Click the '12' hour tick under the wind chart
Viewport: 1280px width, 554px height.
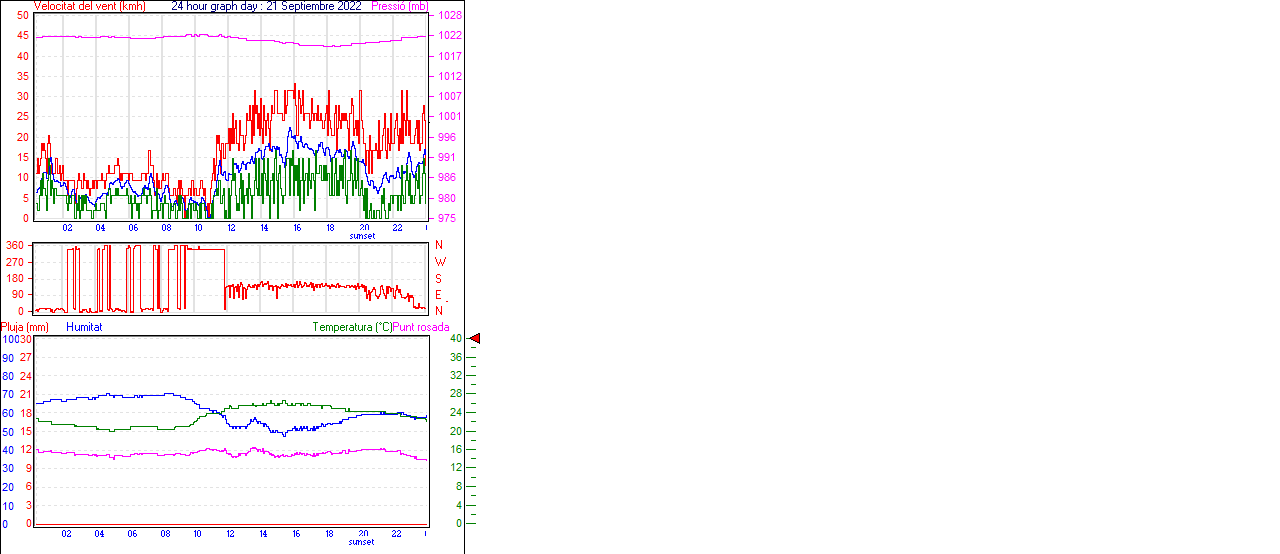tap(231, 228)
